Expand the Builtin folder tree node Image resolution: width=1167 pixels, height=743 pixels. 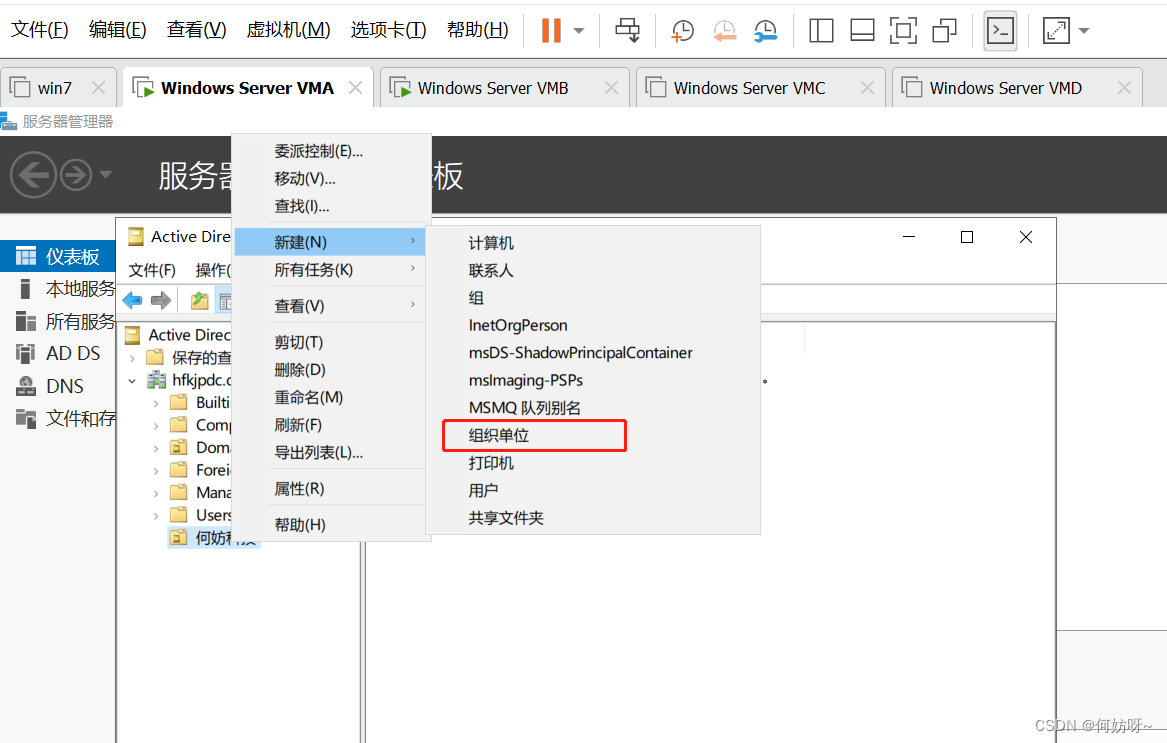(x=156, y=402)
